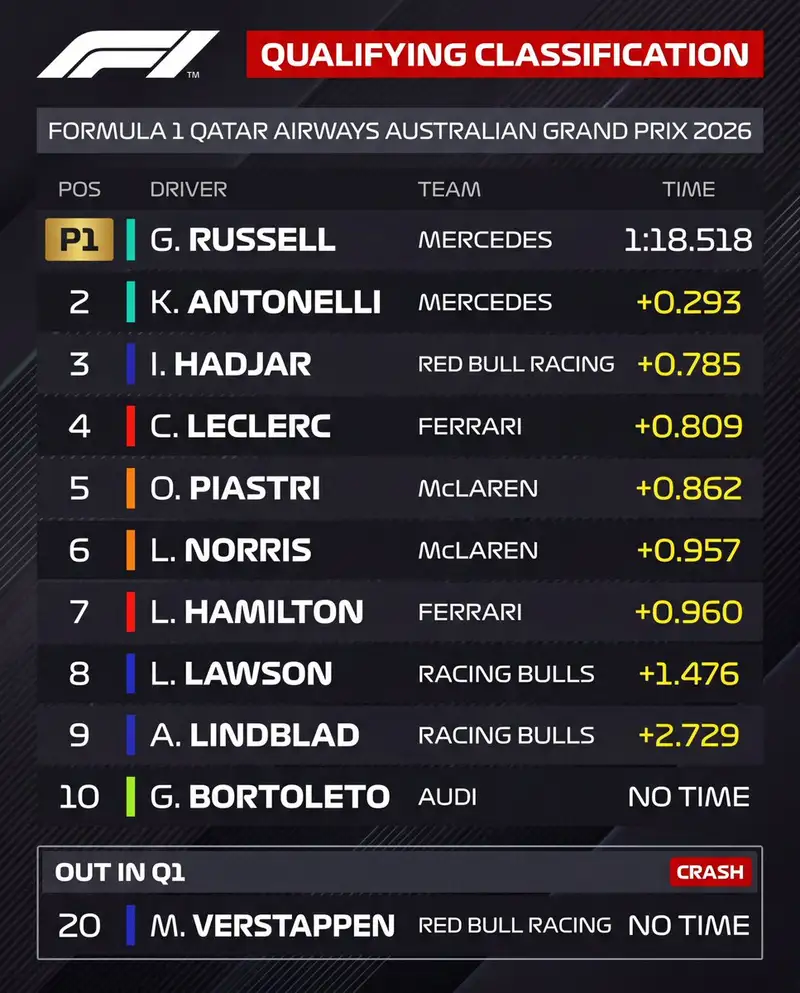Click the TIME column header
800x993 pixels.
click(x=689, y=189)
